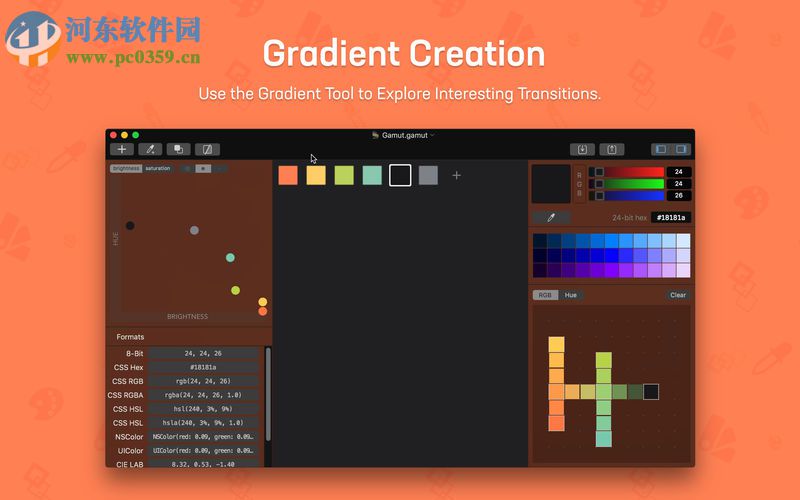
Task: Click the 8-Bit format value "24, 24, 26"
Action: 203,353
